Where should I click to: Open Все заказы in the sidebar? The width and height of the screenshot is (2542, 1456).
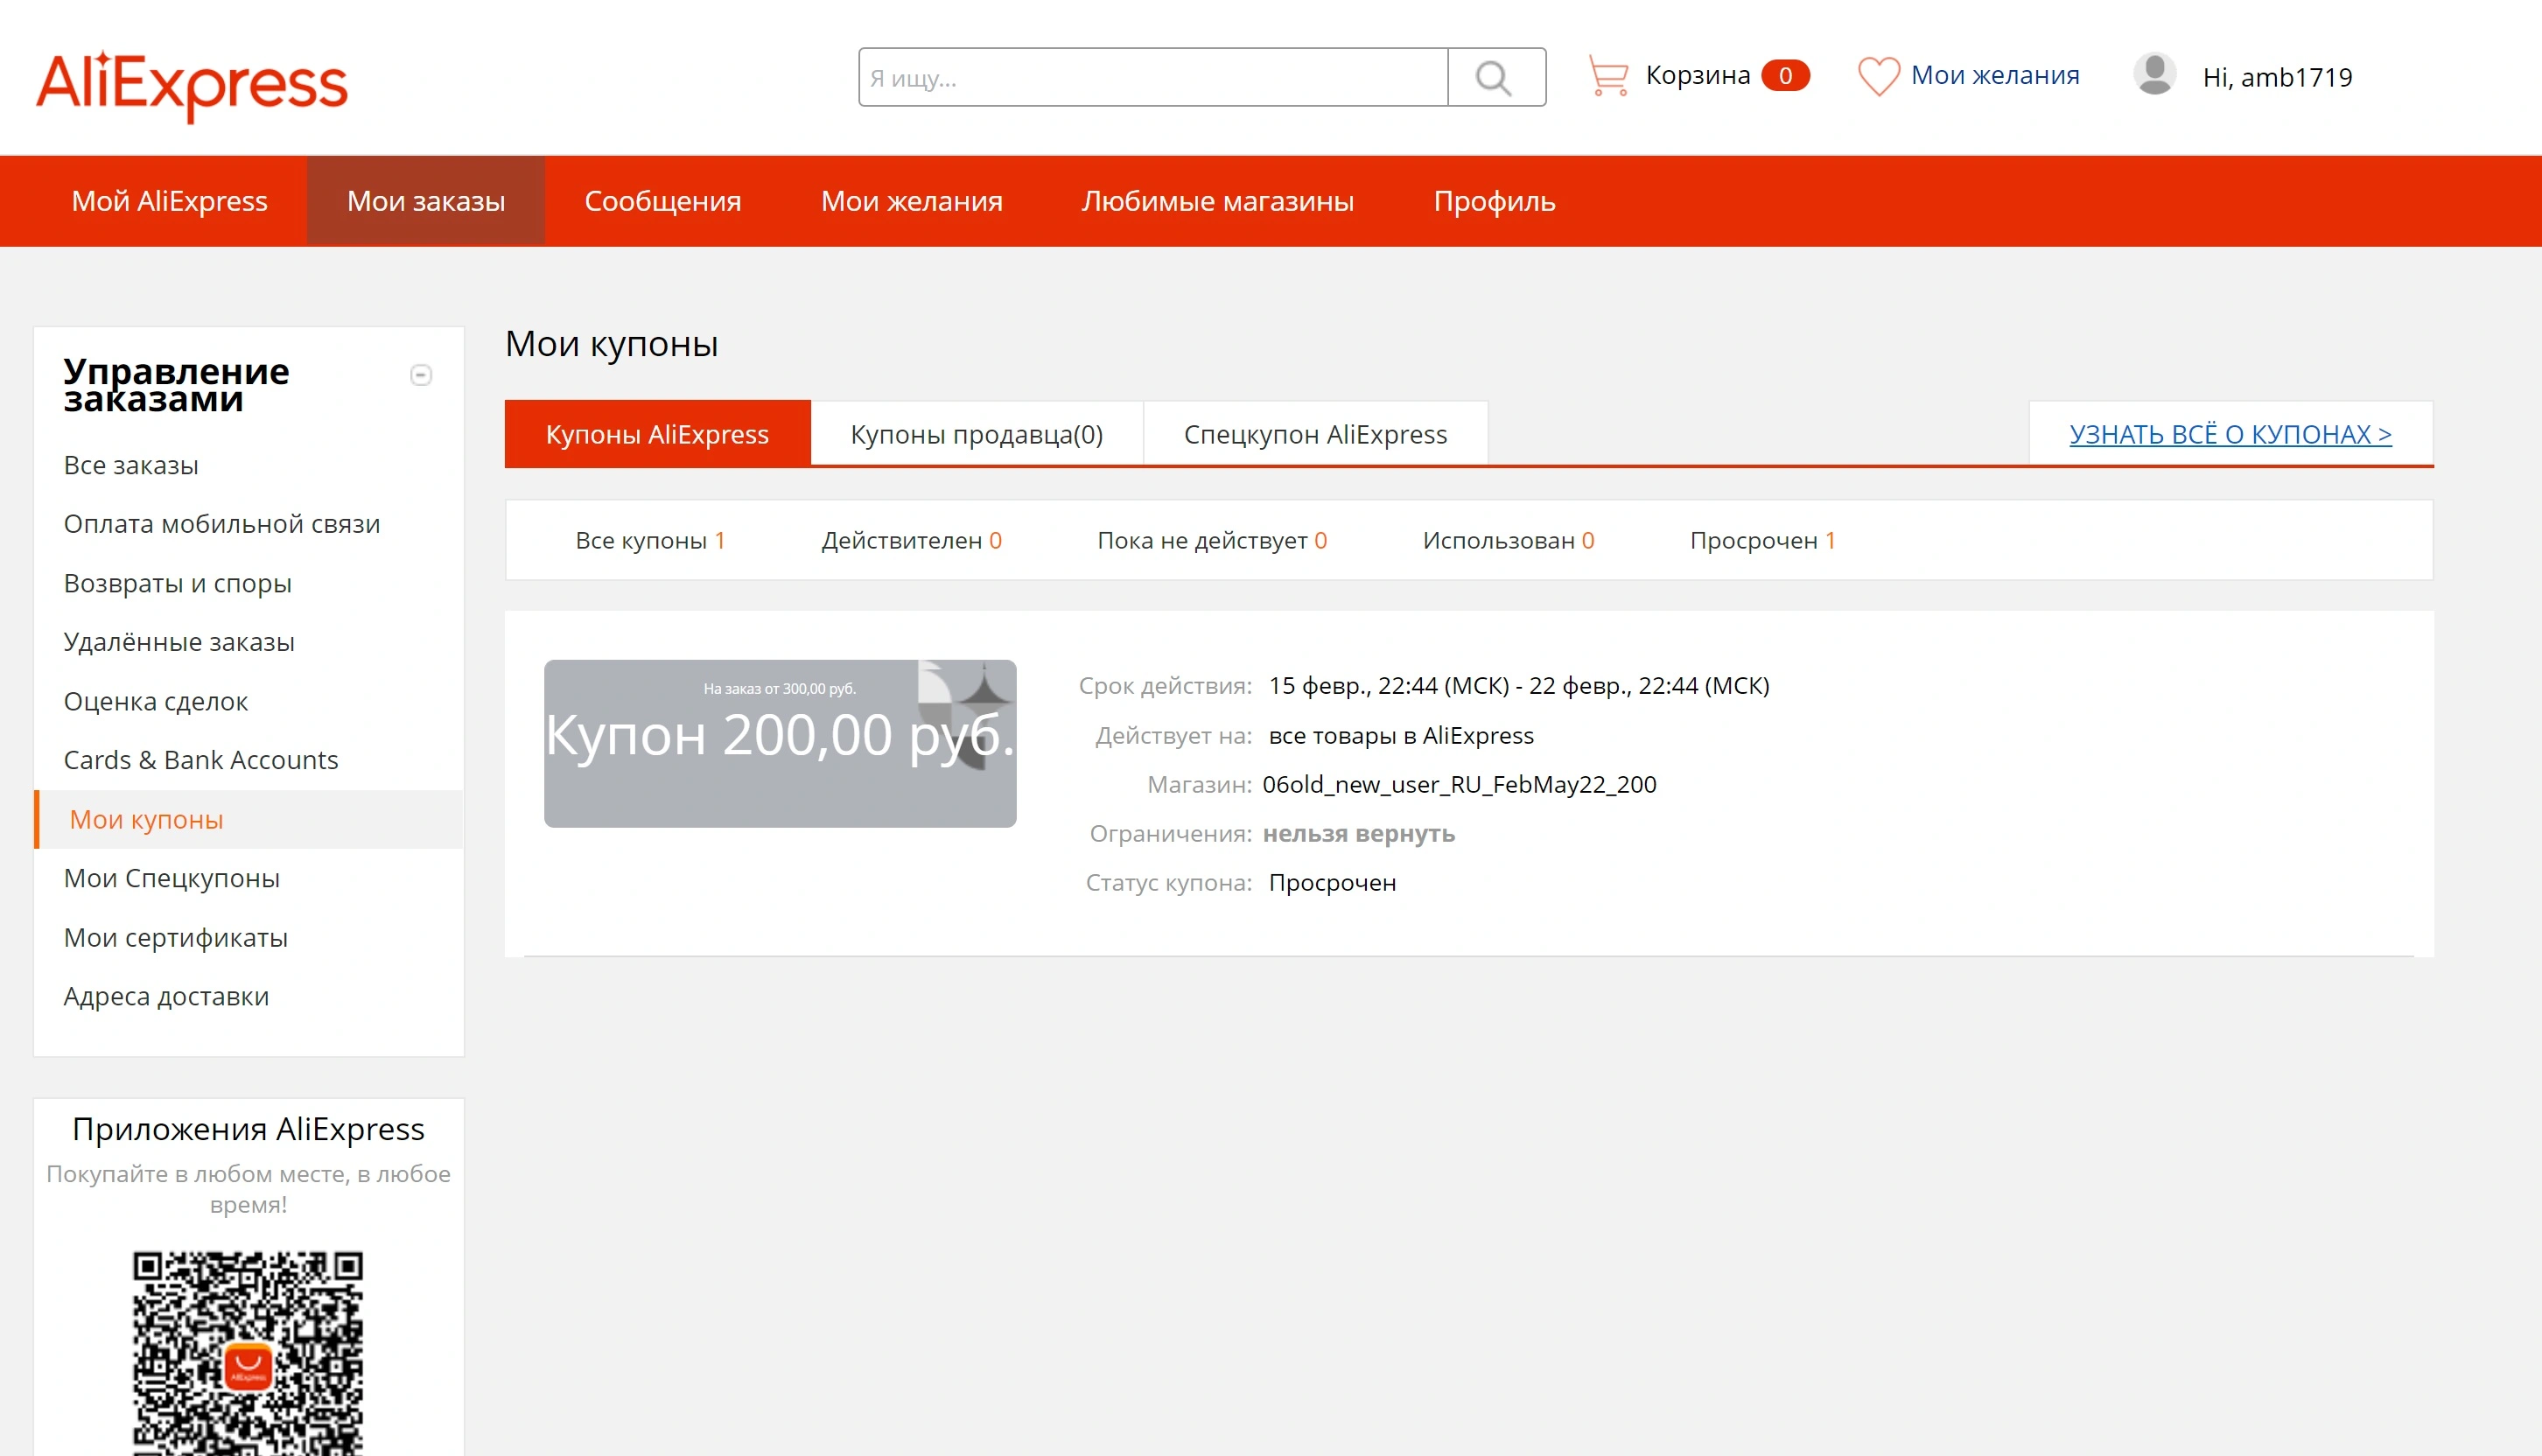click(131, 465)
